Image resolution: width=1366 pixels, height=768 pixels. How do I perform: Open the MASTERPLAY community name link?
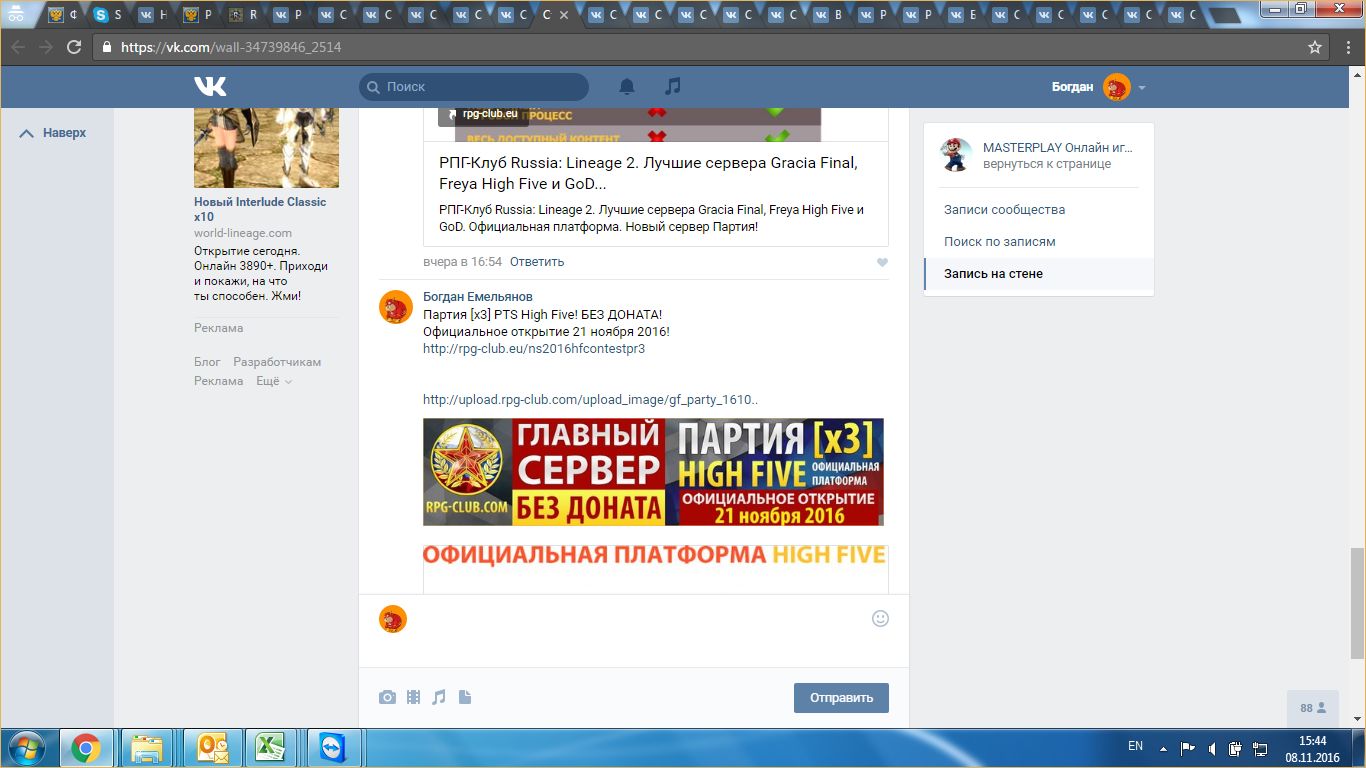pos(1058,148)
